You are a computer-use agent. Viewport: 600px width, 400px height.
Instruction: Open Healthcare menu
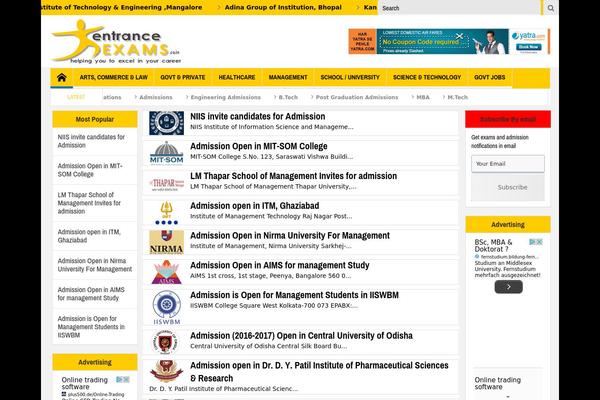[x=237, y=78]
